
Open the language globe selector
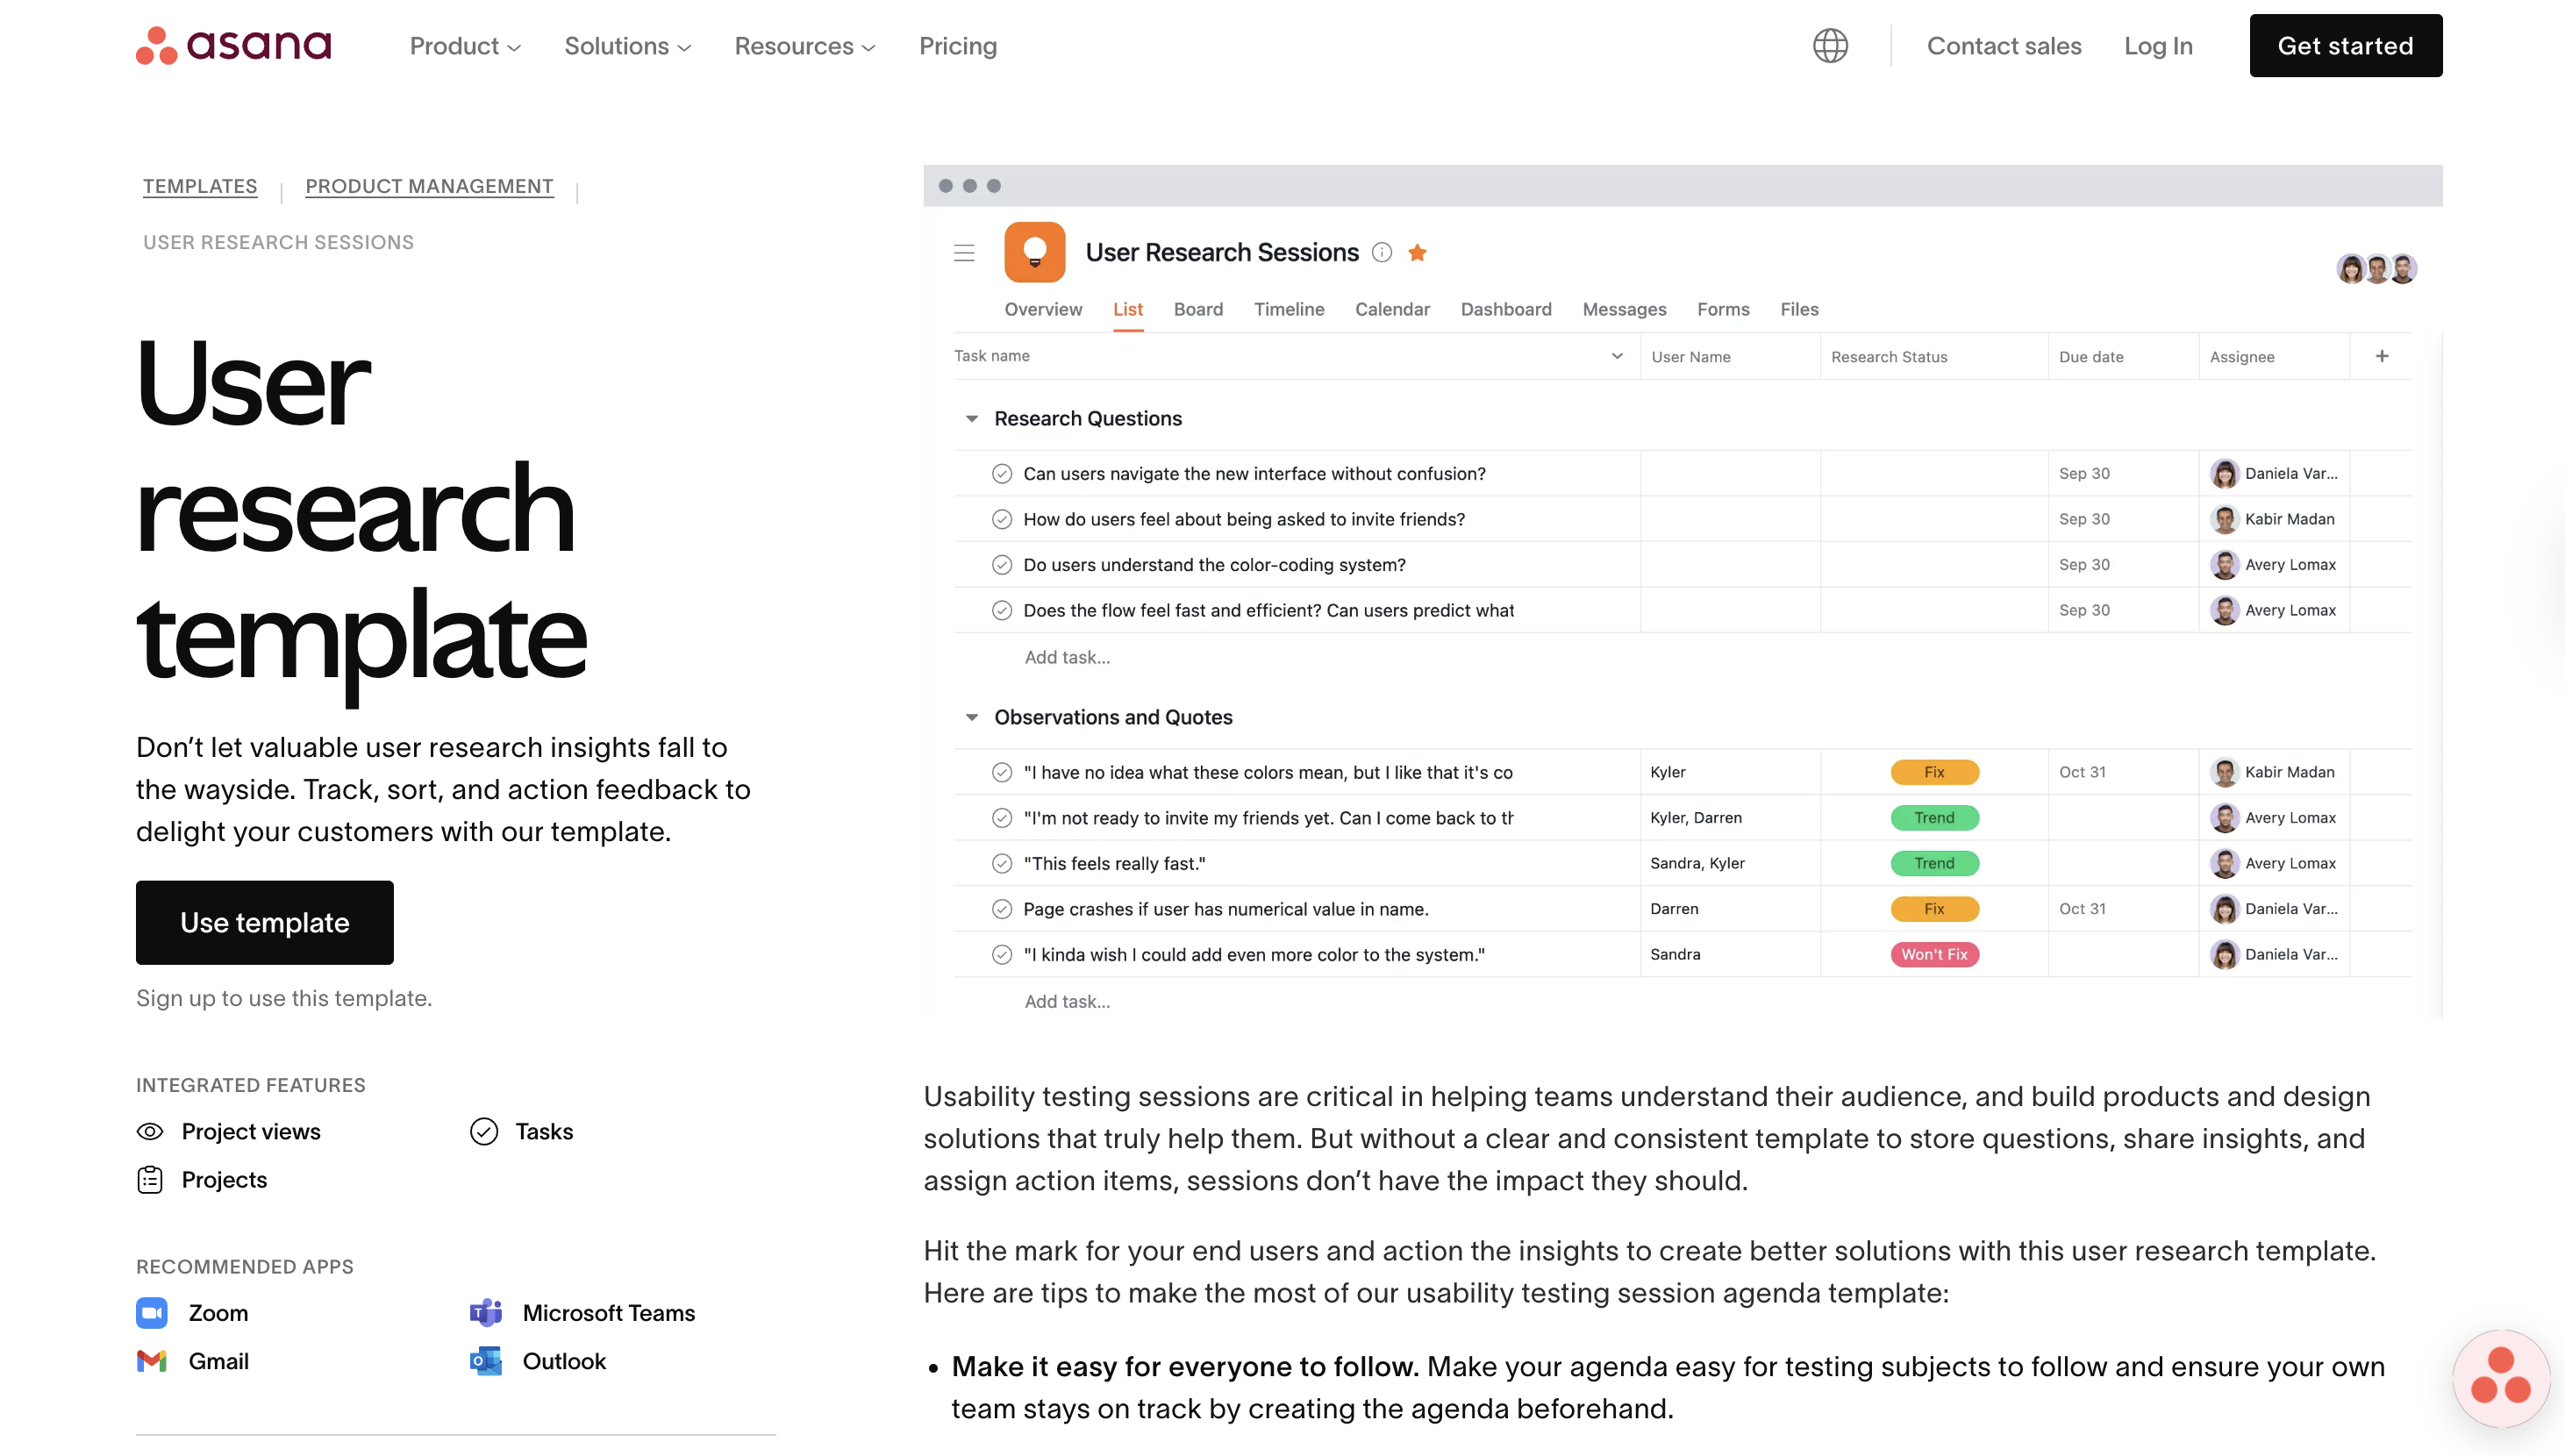1830,45
